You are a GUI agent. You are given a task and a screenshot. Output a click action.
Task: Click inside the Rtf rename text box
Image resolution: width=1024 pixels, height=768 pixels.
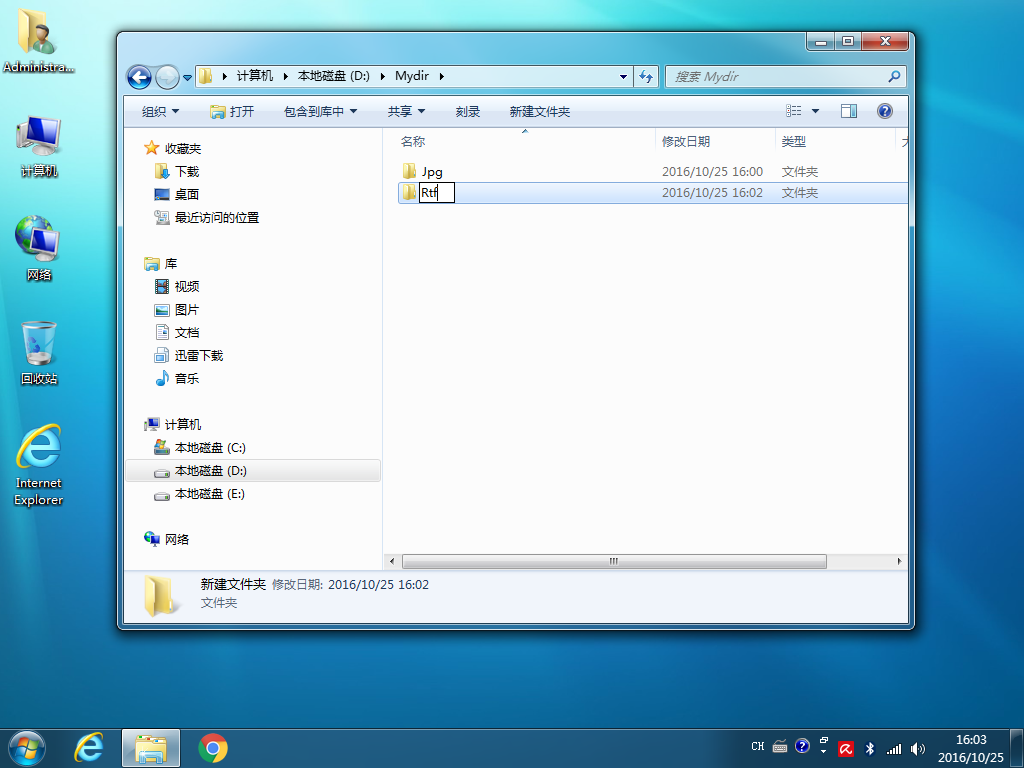[436, 193]
